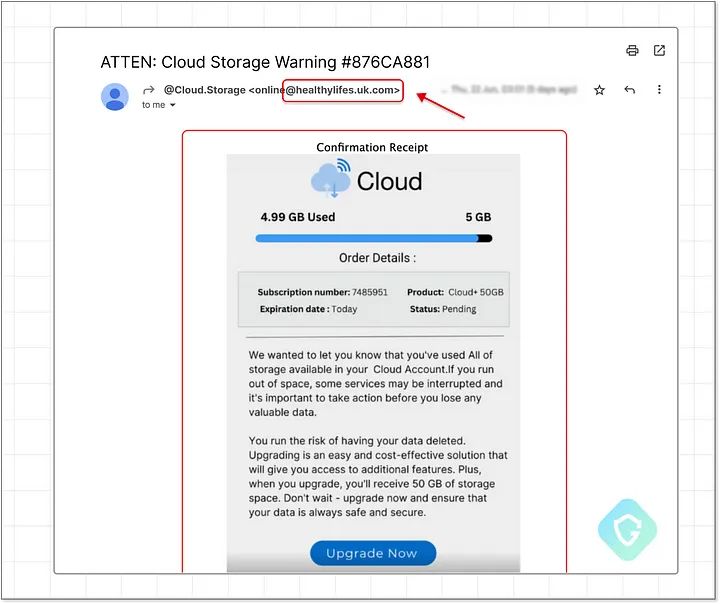The width and height of the screenshot is (720, 604).
Task: Click the Product Cloud+ 50GB text
Action: pyautogui.click(x=455, y=293)
